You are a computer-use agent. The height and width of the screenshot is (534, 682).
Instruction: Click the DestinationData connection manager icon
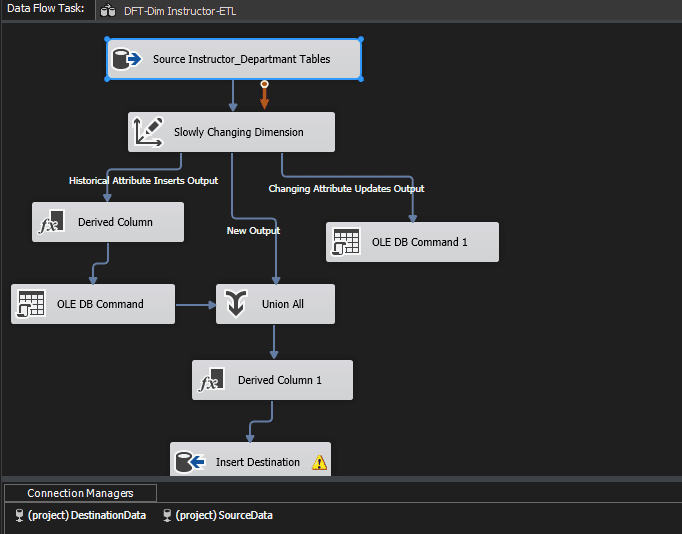click(19, 515)
